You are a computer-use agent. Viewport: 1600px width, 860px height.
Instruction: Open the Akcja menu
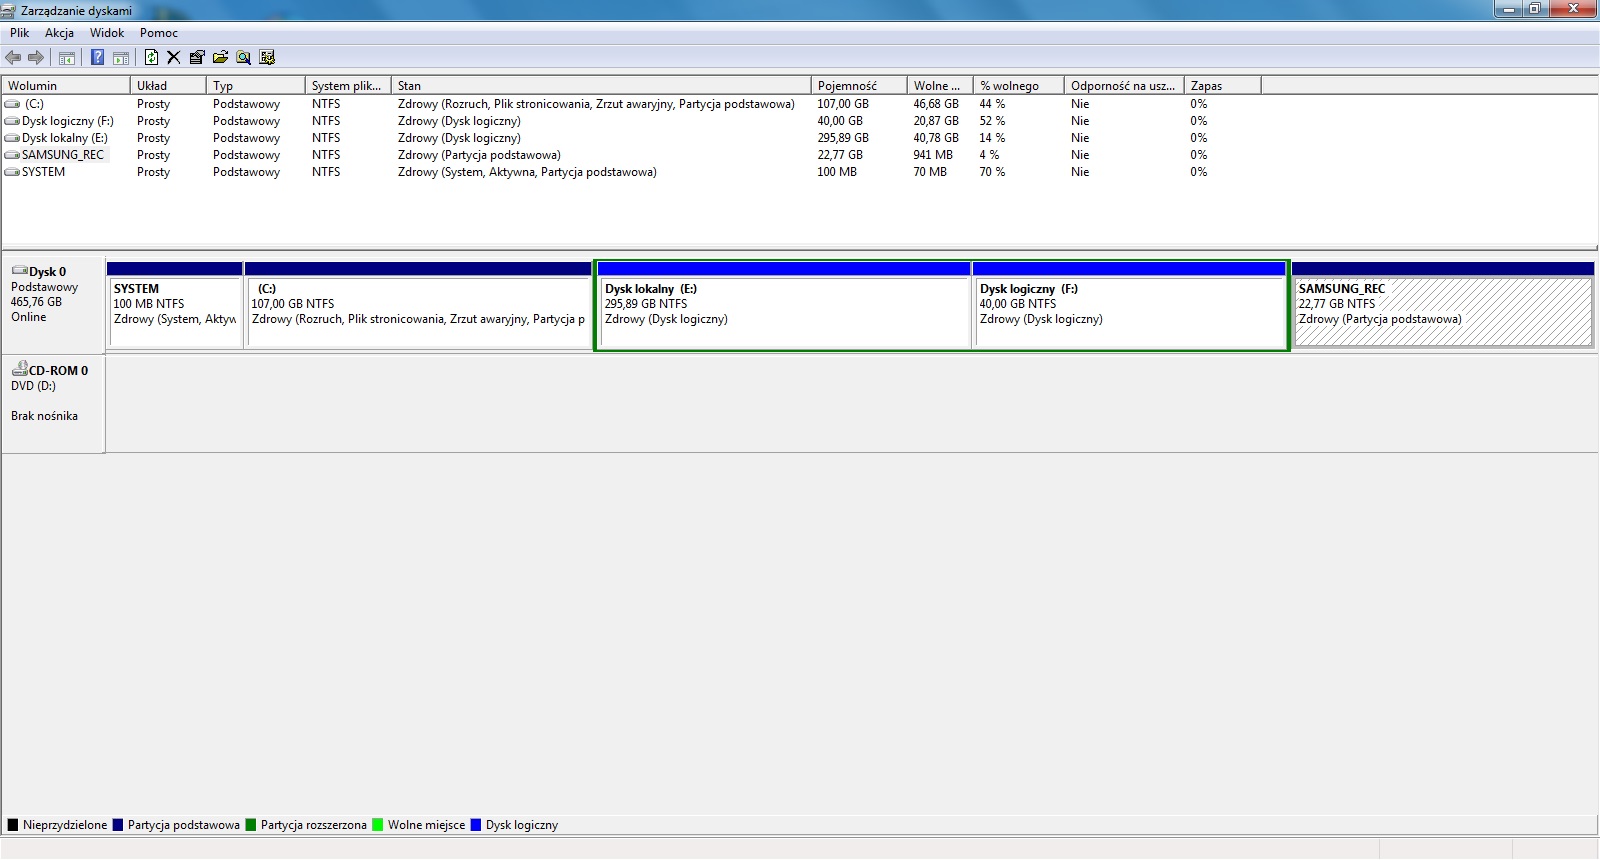pyautogui.click(x=59, y=33)
